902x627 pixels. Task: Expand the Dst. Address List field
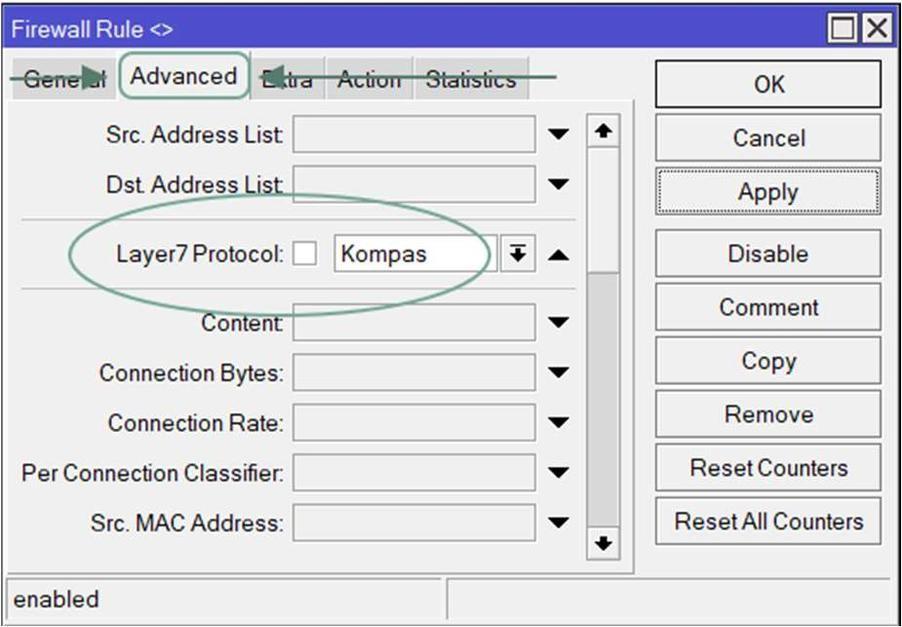tap(558, 184)
